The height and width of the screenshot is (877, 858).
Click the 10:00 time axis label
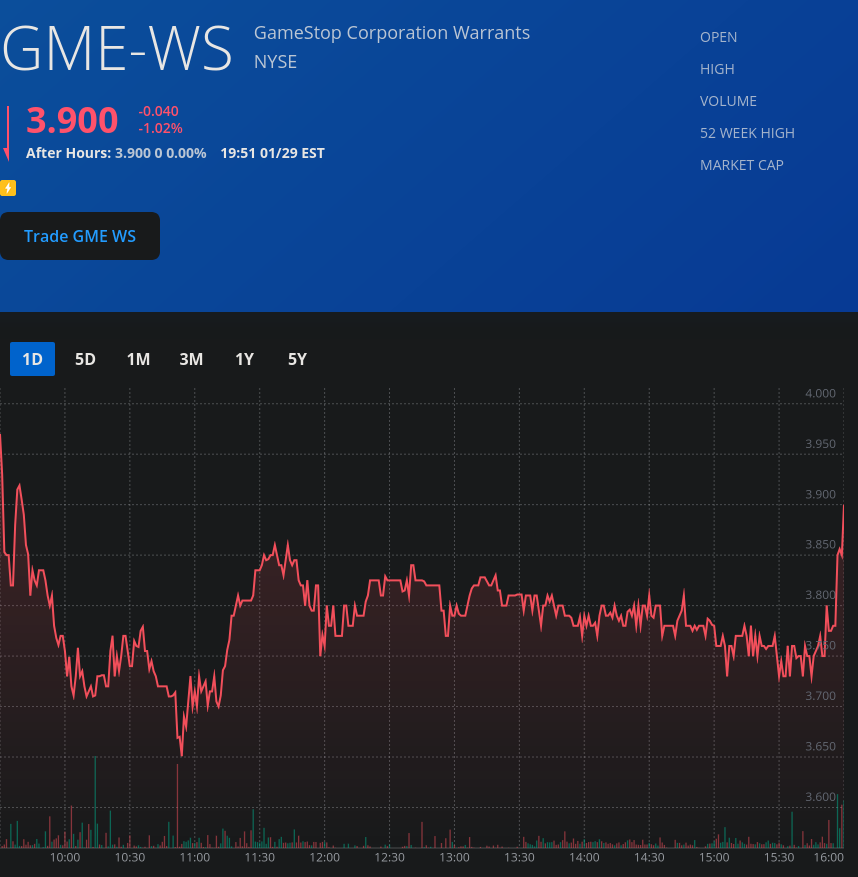pyautogui.click(x=65, y=857)
